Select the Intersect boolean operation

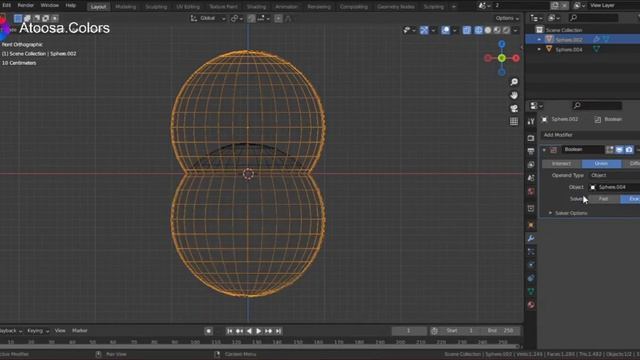click(562, 164)
